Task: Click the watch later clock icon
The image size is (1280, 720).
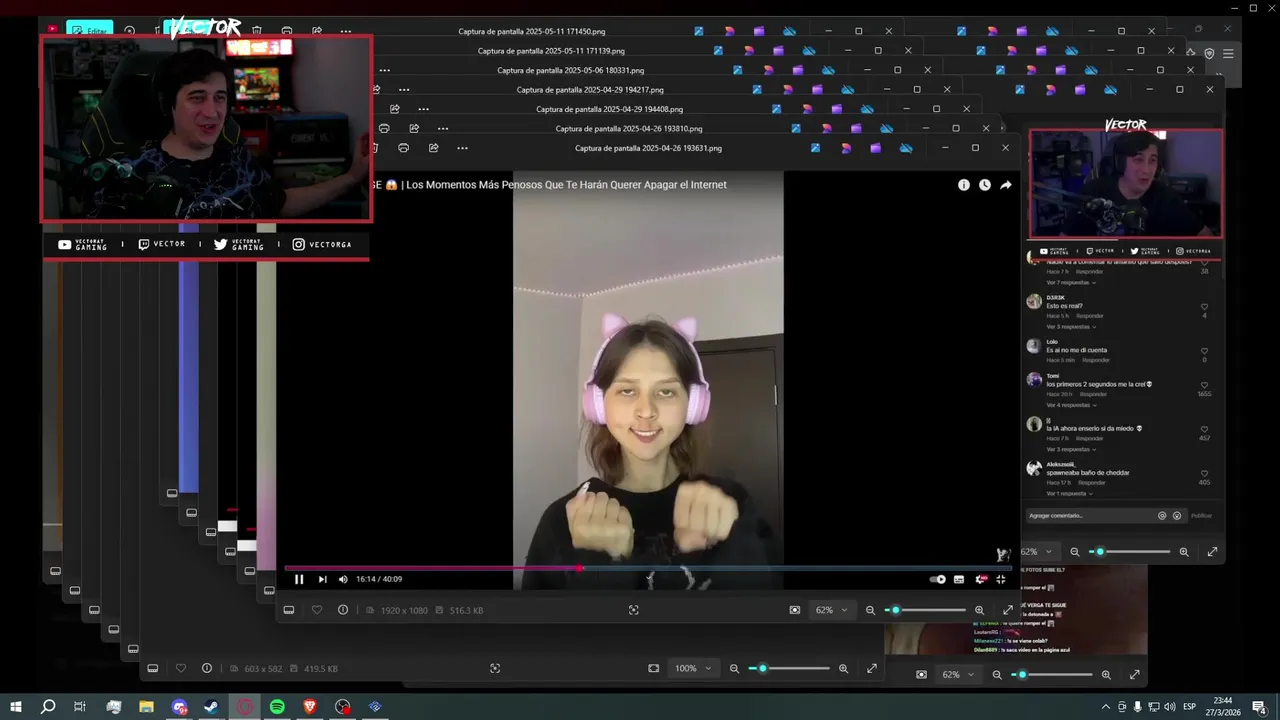Action: [x=985, y=185]
